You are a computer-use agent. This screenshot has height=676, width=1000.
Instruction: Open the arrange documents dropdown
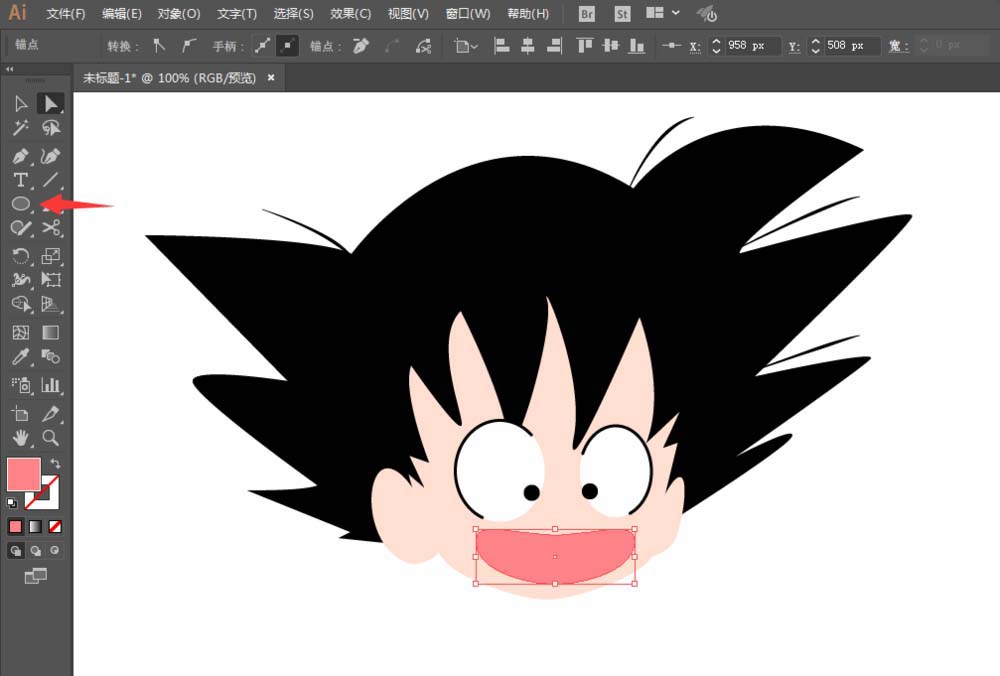(663, 13)
